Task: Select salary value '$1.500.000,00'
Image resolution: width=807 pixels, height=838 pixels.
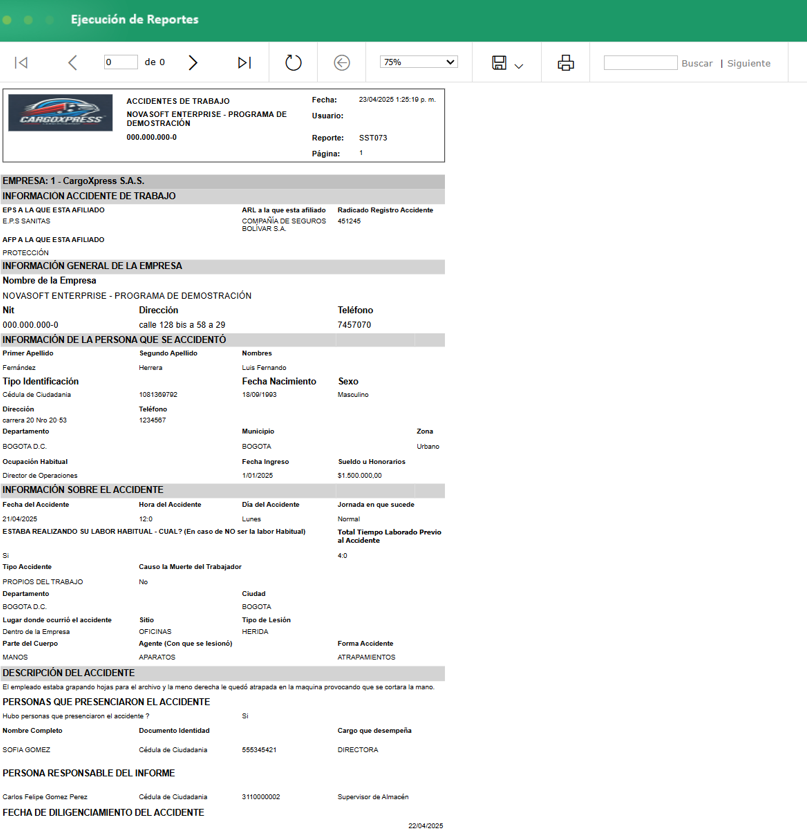Action: (x=360, y=476)
